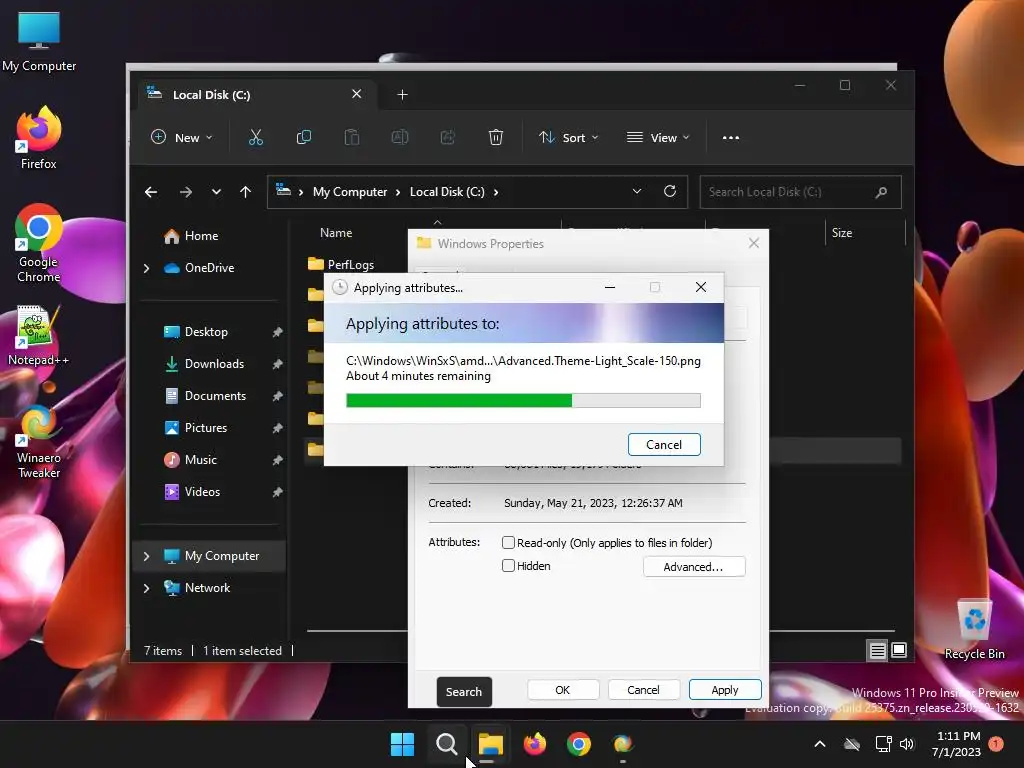Click the search magnifier in Explorer search box
Viewport: 1024px width, 768px height.
coord(881,192)
